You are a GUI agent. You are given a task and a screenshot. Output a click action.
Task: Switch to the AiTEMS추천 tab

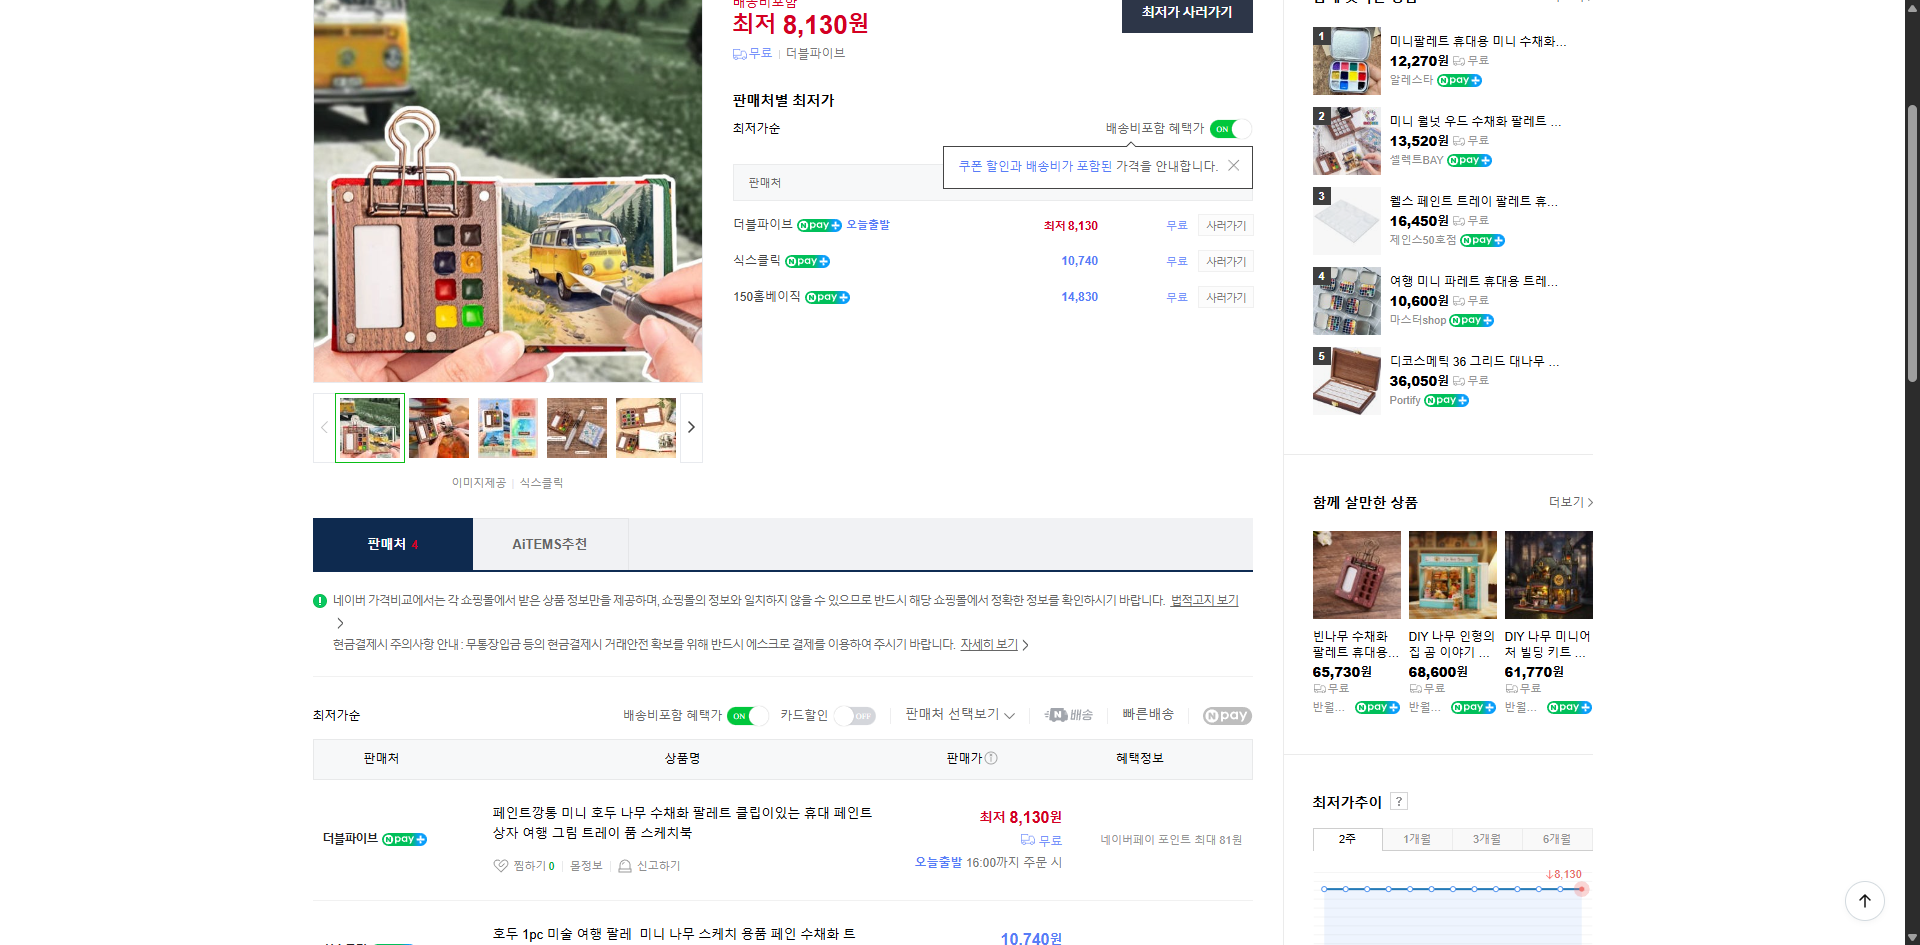pos(550,544)
